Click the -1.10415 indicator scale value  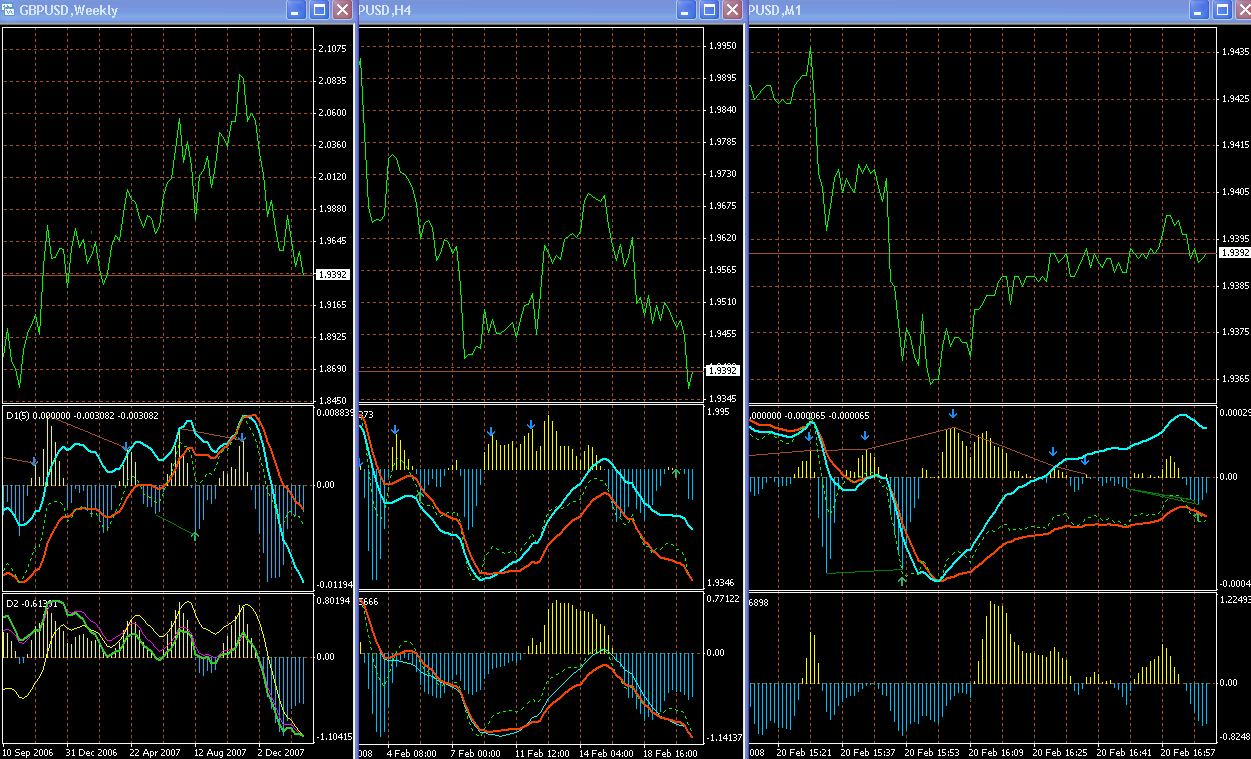[x=333, y=736]
